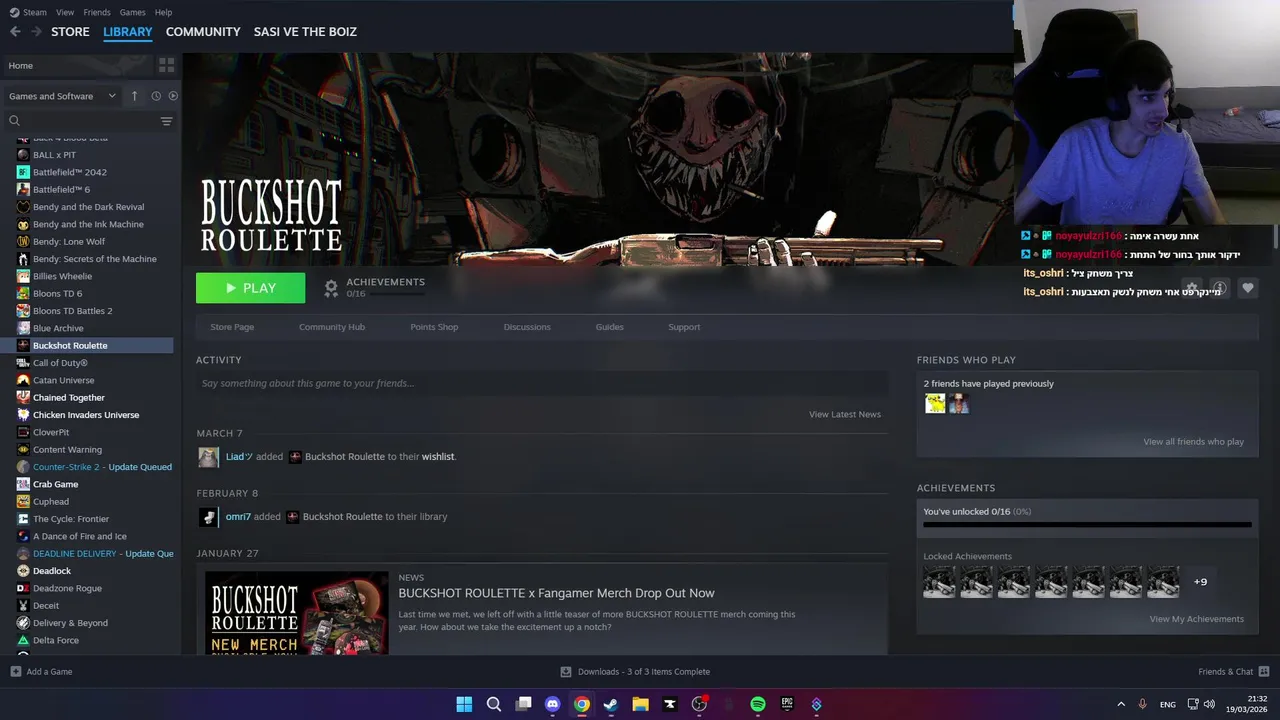Switch to Chrome in taskbar

point(582,704)
